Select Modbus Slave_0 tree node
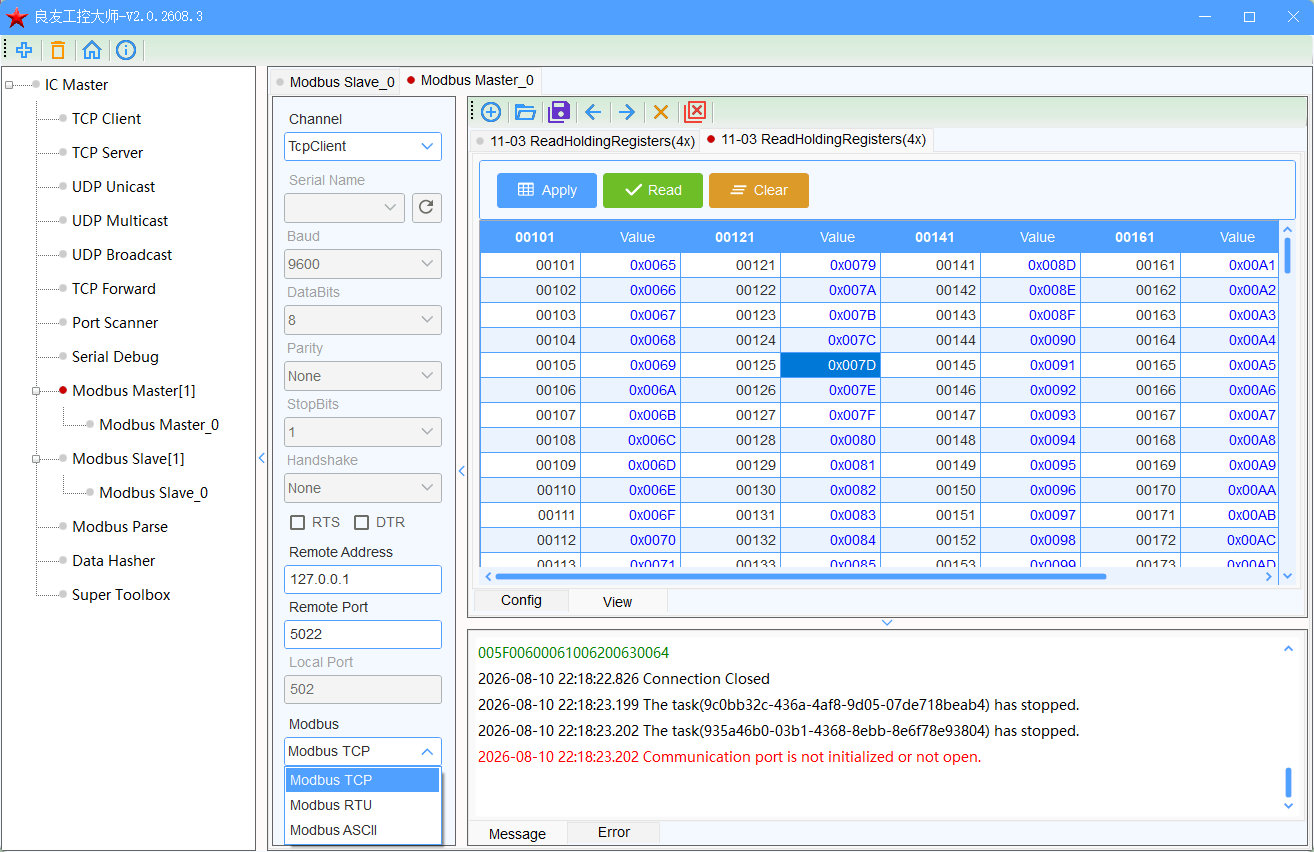Screen dimensions: 1314x852 [153, 493]
